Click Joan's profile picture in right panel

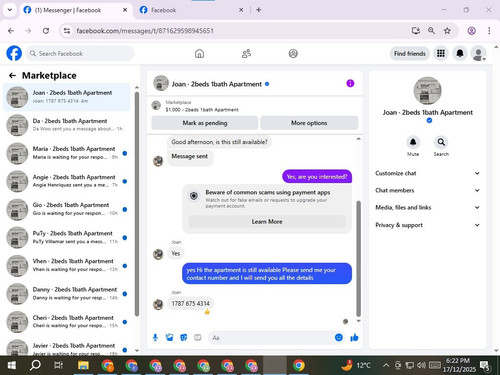coord(427,91)
